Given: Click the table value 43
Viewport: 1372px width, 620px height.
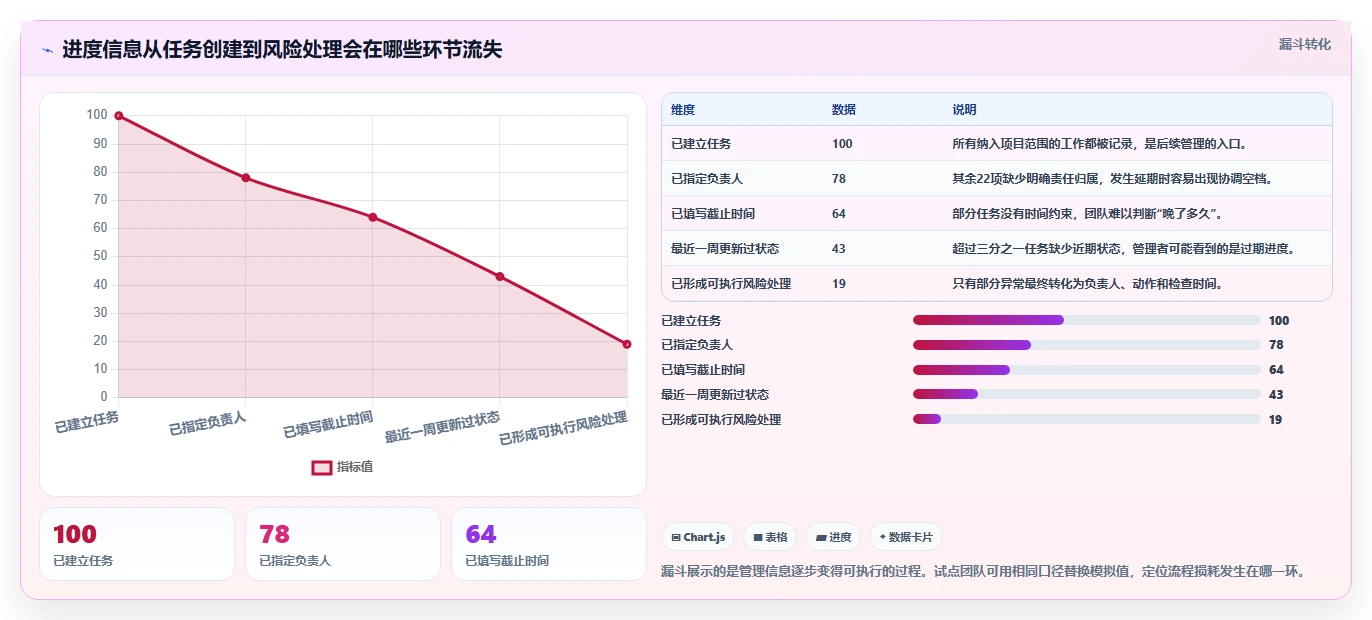Looking at the screenshot, I should [x=839, y=249].
